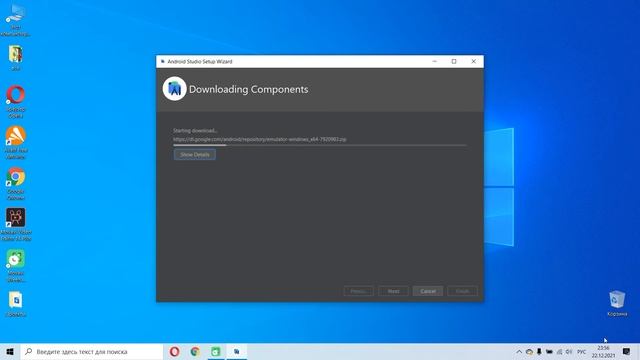Screen dimensions: 640x360
Task: Click the taskbar search box
Action: click(x=91, y=351)
